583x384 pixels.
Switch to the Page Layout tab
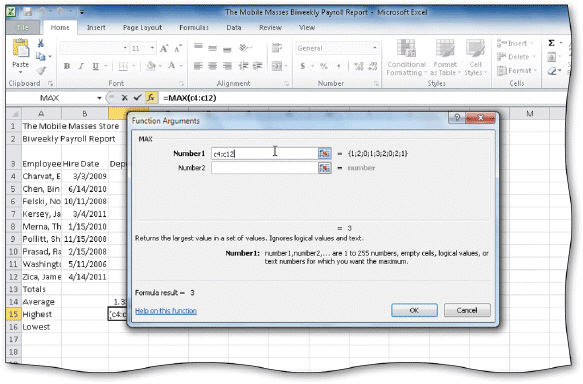tap(142, 28)
